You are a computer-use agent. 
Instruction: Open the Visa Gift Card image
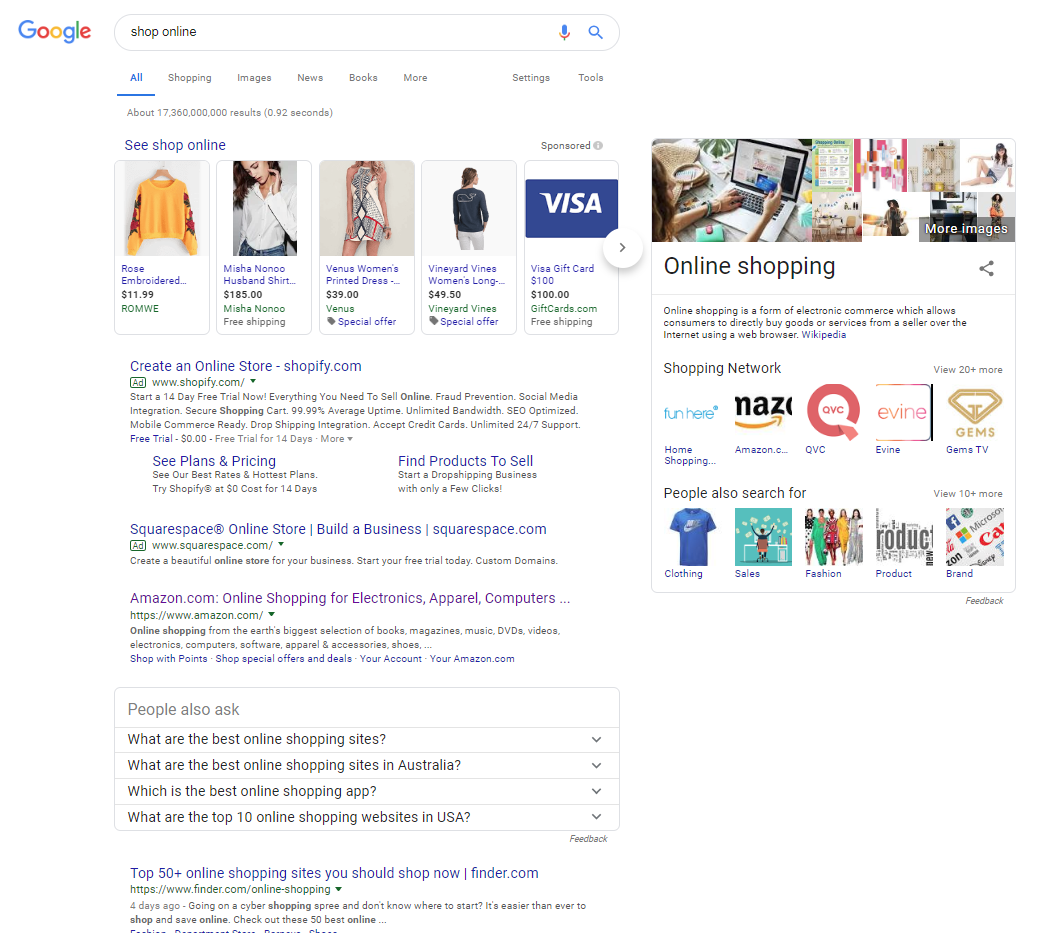[571, 208]
